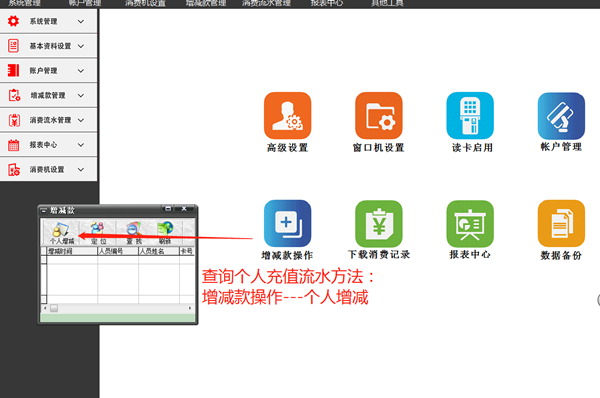Open the 其他工具 top menu
The height and width of the screenshot is (398, 600).
tap(387, 3)
